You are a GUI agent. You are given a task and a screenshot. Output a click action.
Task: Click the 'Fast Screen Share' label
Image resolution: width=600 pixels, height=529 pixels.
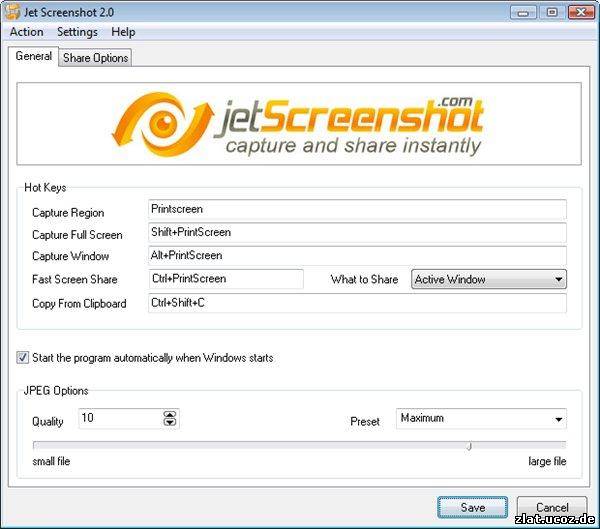(75, 279)
